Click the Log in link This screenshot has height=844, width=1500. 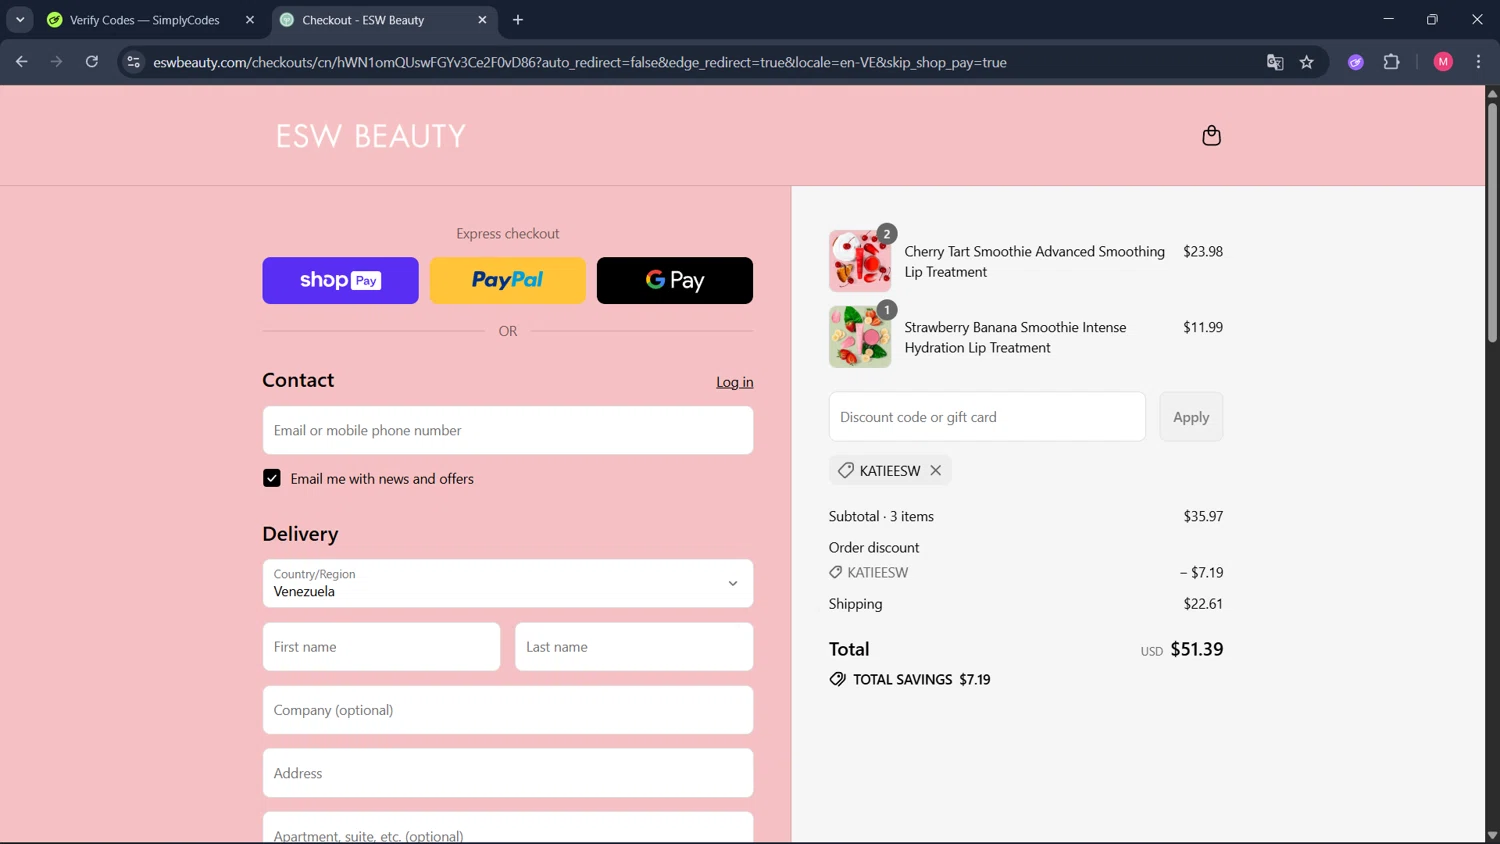pyautogui.click(x=735, y=382)
